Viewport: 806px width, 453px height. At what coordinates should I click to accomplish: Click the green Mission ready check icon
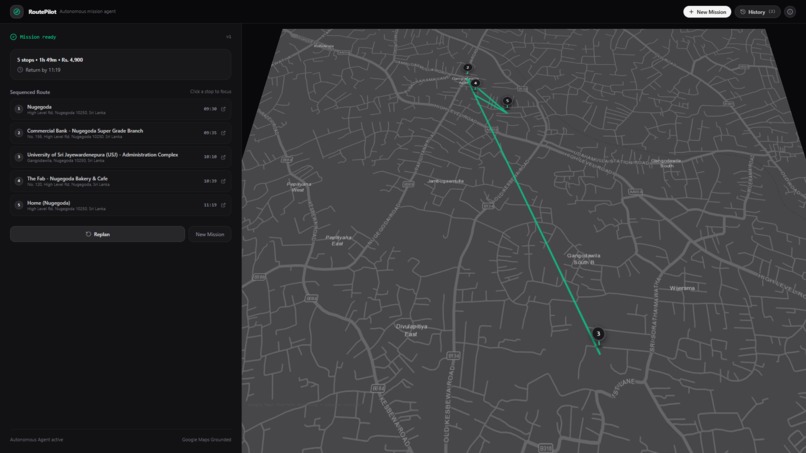click(x=13, y=37)
